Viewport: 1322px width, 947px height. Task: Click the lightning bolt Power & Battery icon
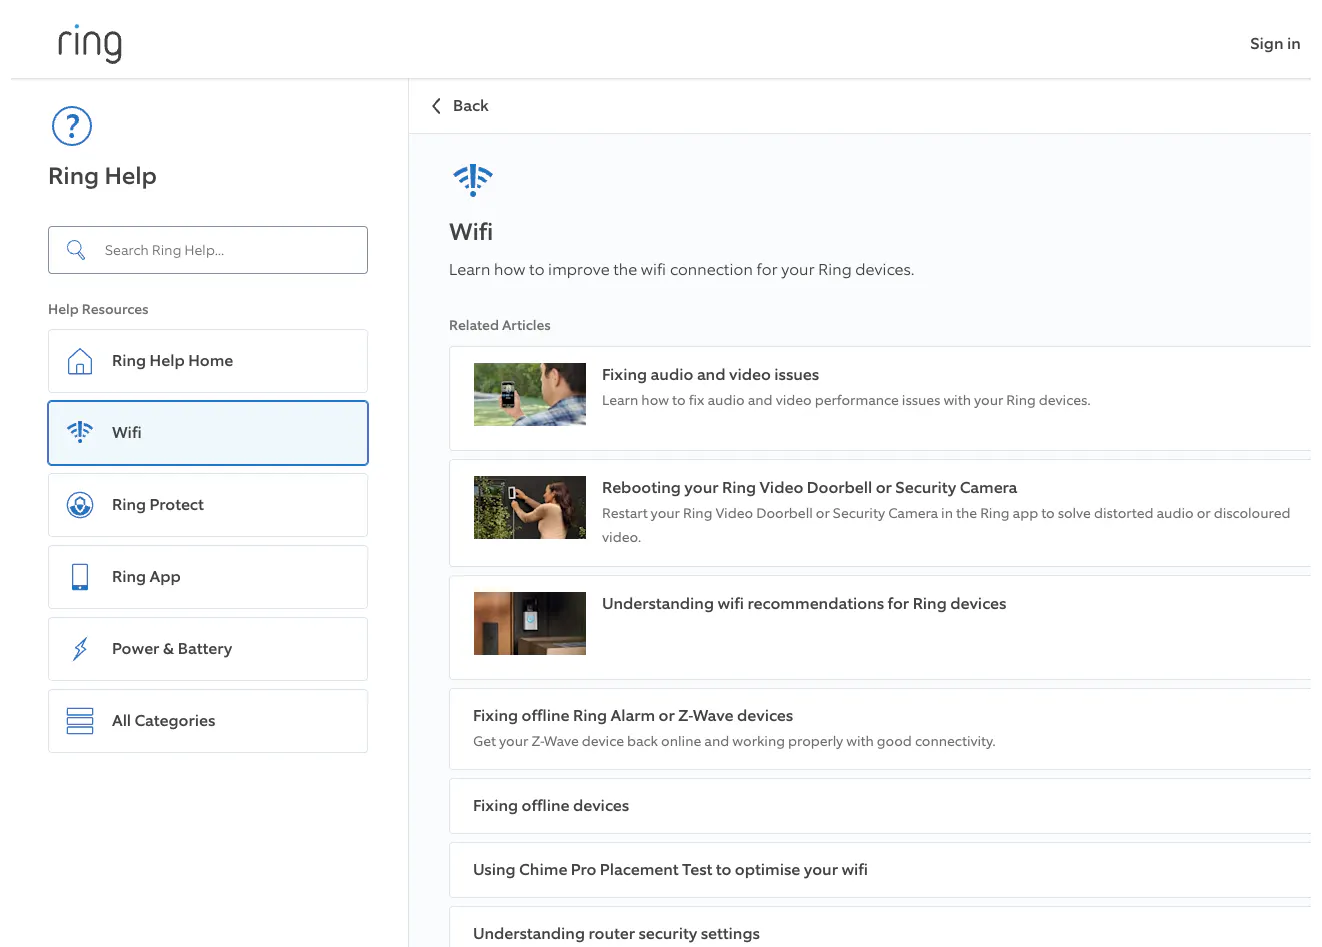[80, 649]
